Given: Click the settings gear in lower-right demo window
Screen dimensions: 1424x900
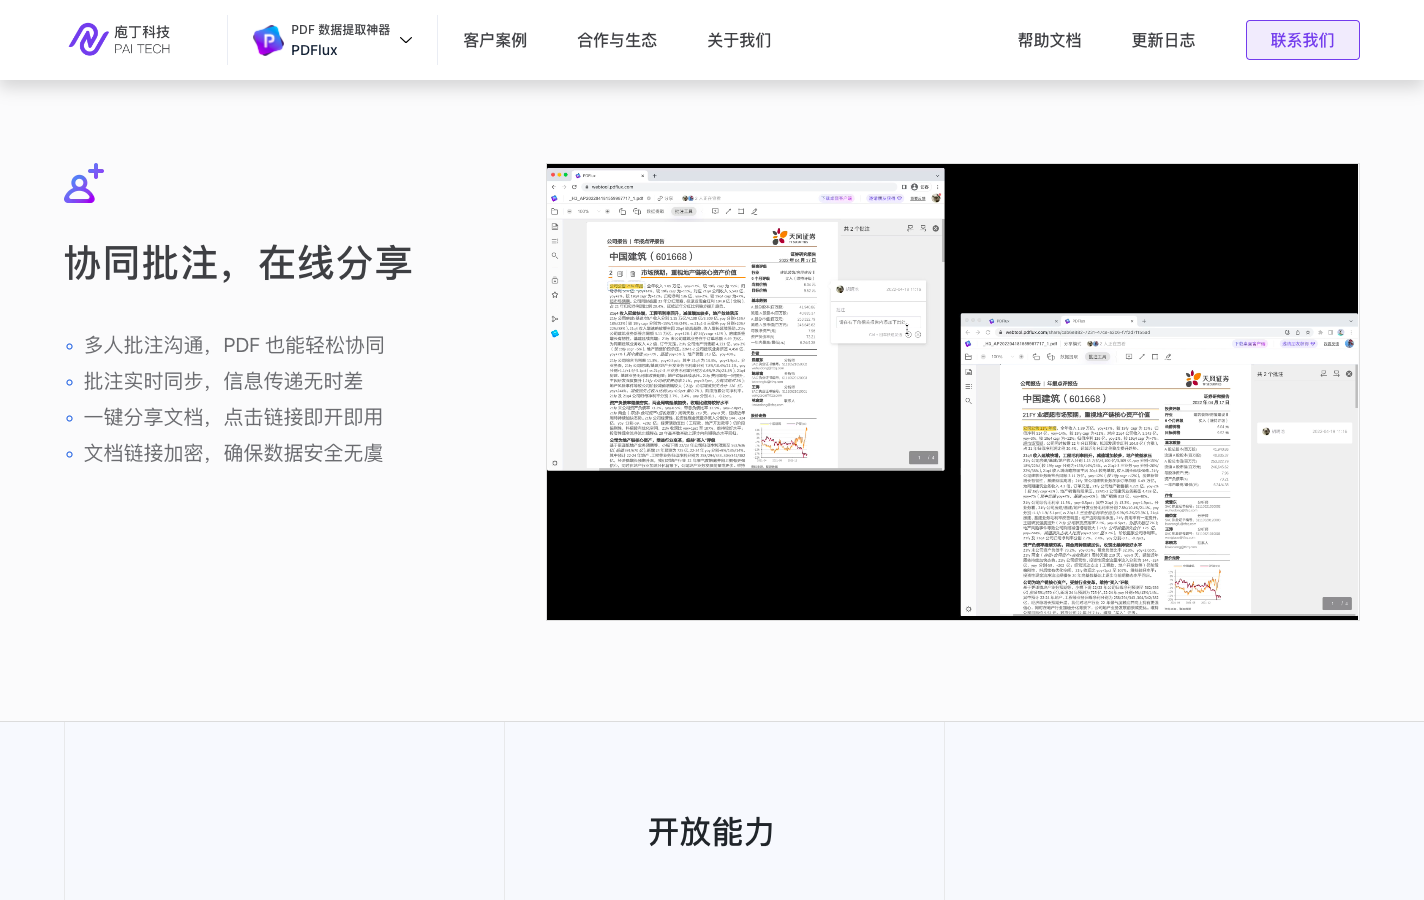Looking at the screenshot, I should coord(968,609).
